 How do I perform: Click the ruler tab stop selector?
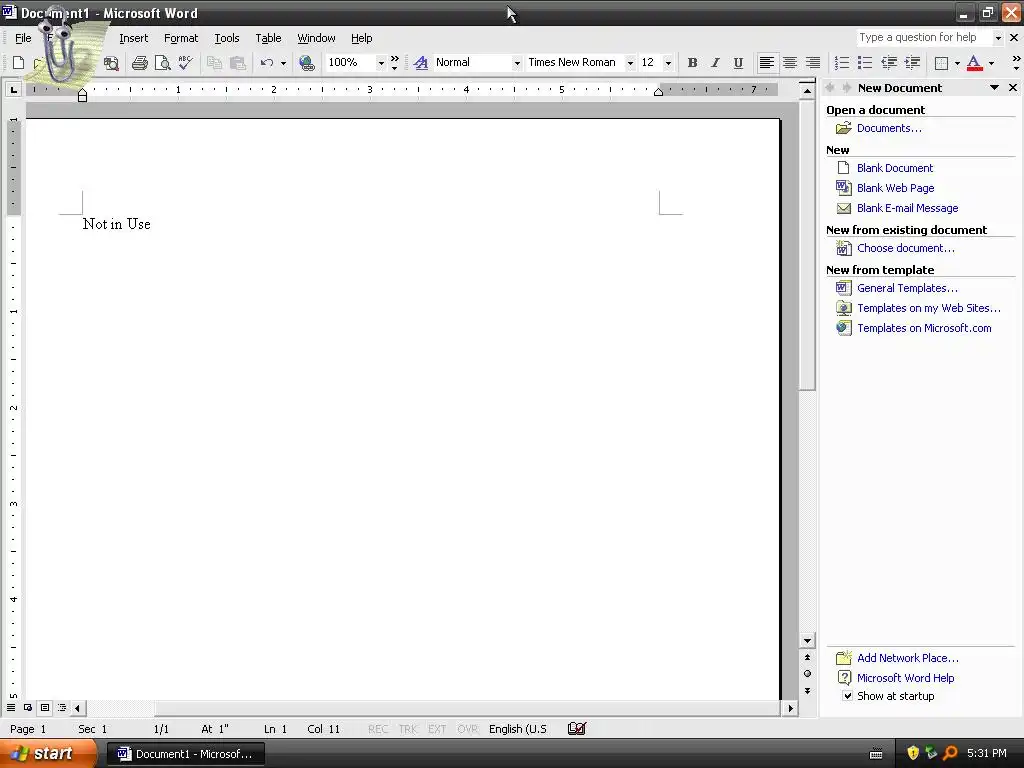(13, 89)
